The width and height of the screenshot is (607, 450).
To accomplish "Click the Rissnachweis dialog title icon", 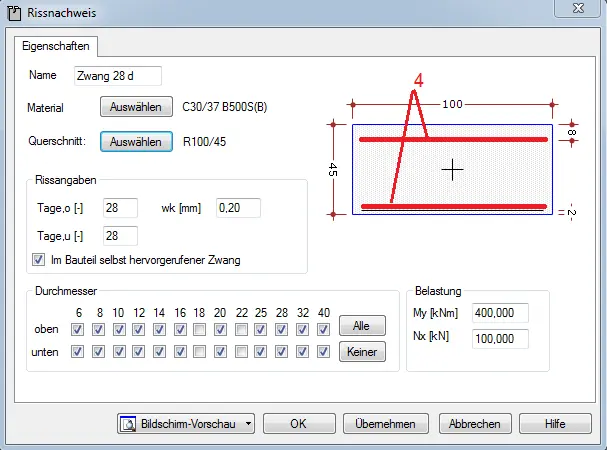I will point(14,14).
